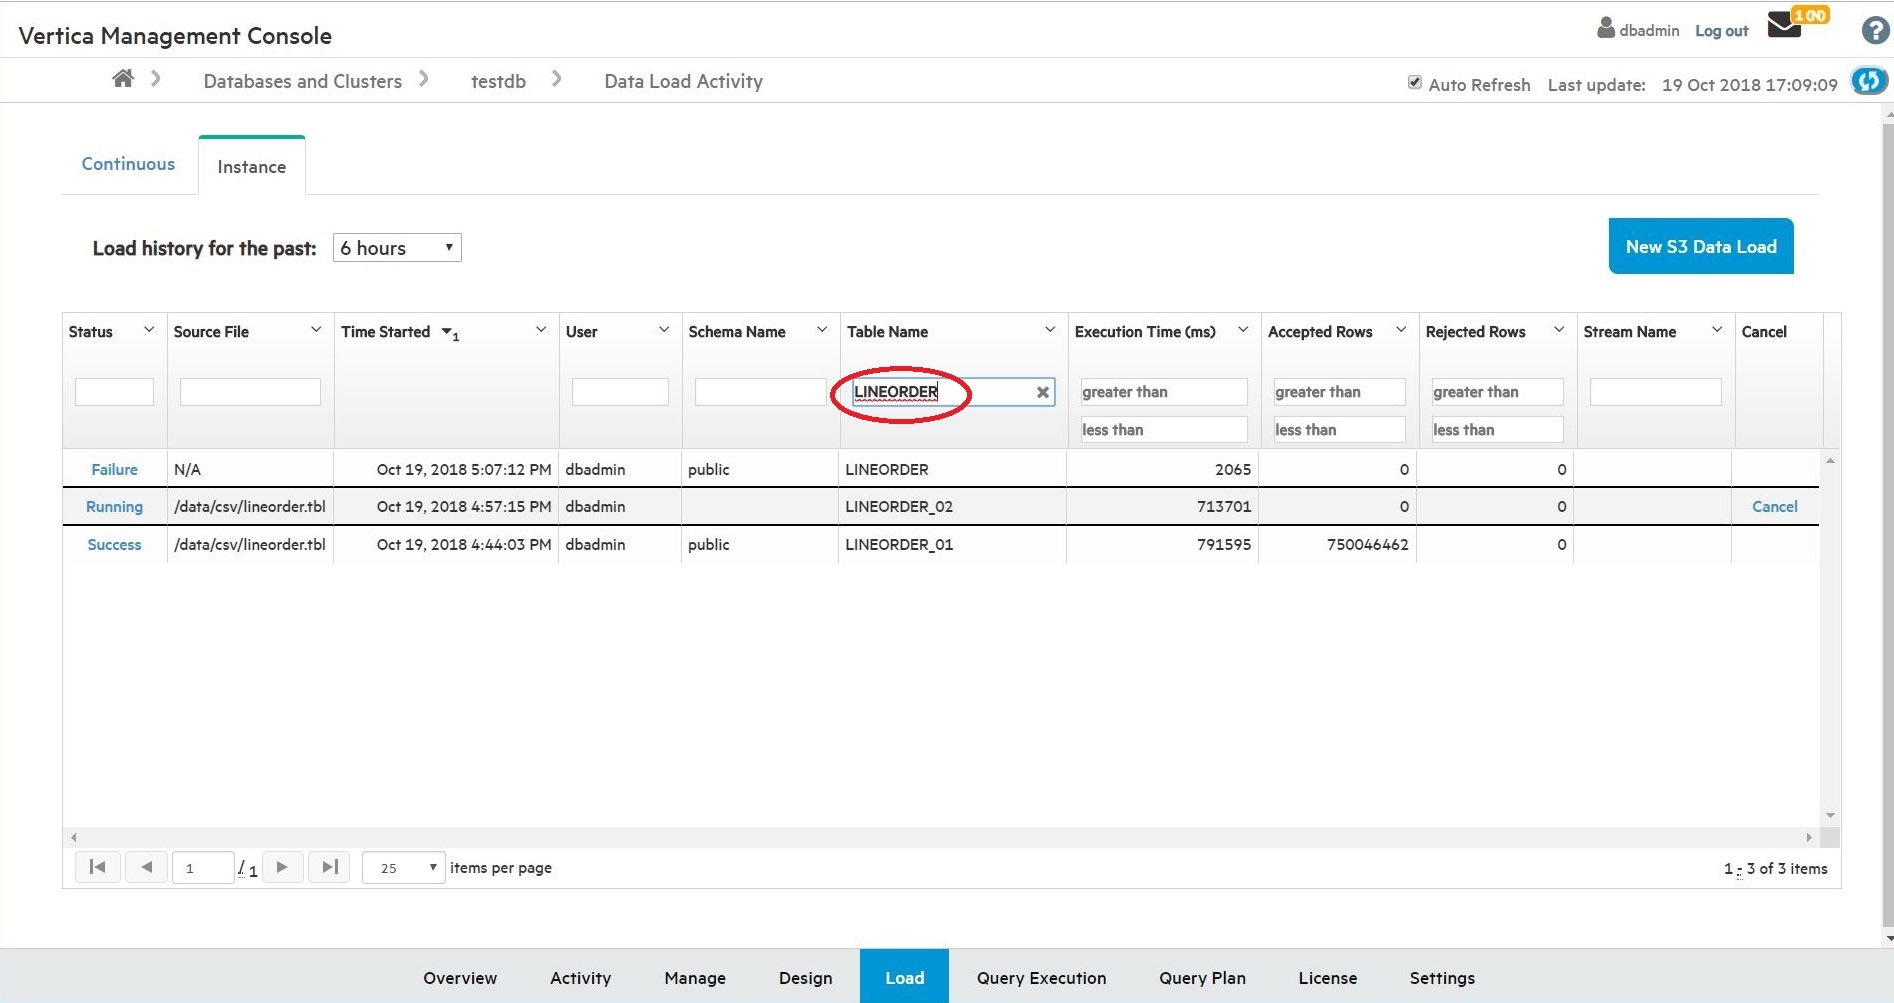Screen dimensions: 1894x1003
Task: Click the home icon in breadcrumb
Action: pyautogui.click(x=123, y=79)
